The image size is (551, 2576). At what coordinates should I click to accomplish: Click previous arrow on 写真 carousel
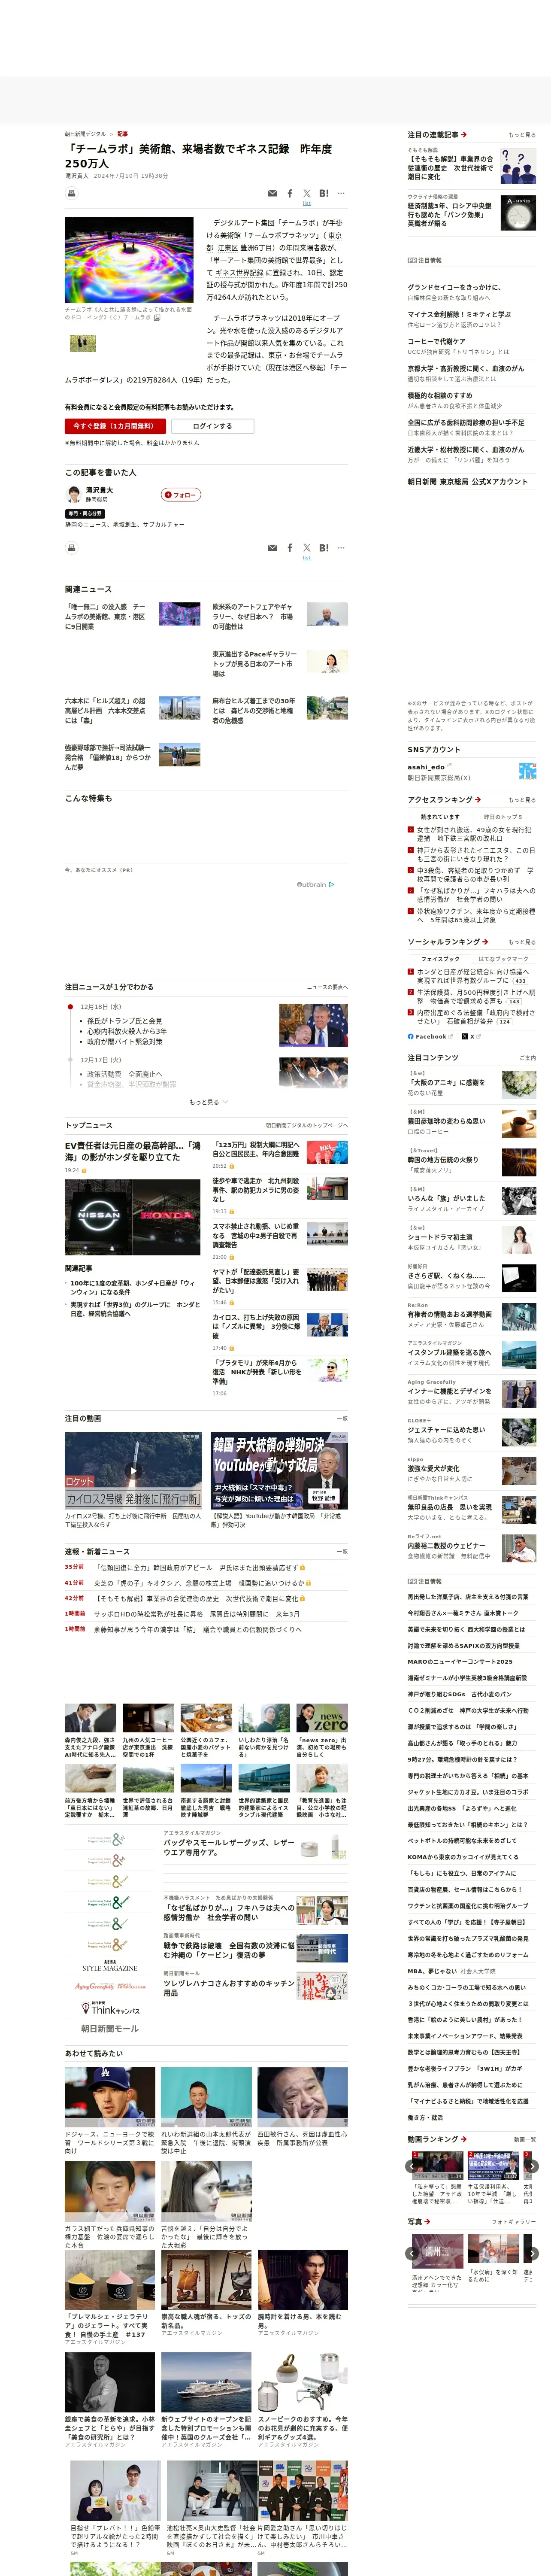tap(412, 2253)
